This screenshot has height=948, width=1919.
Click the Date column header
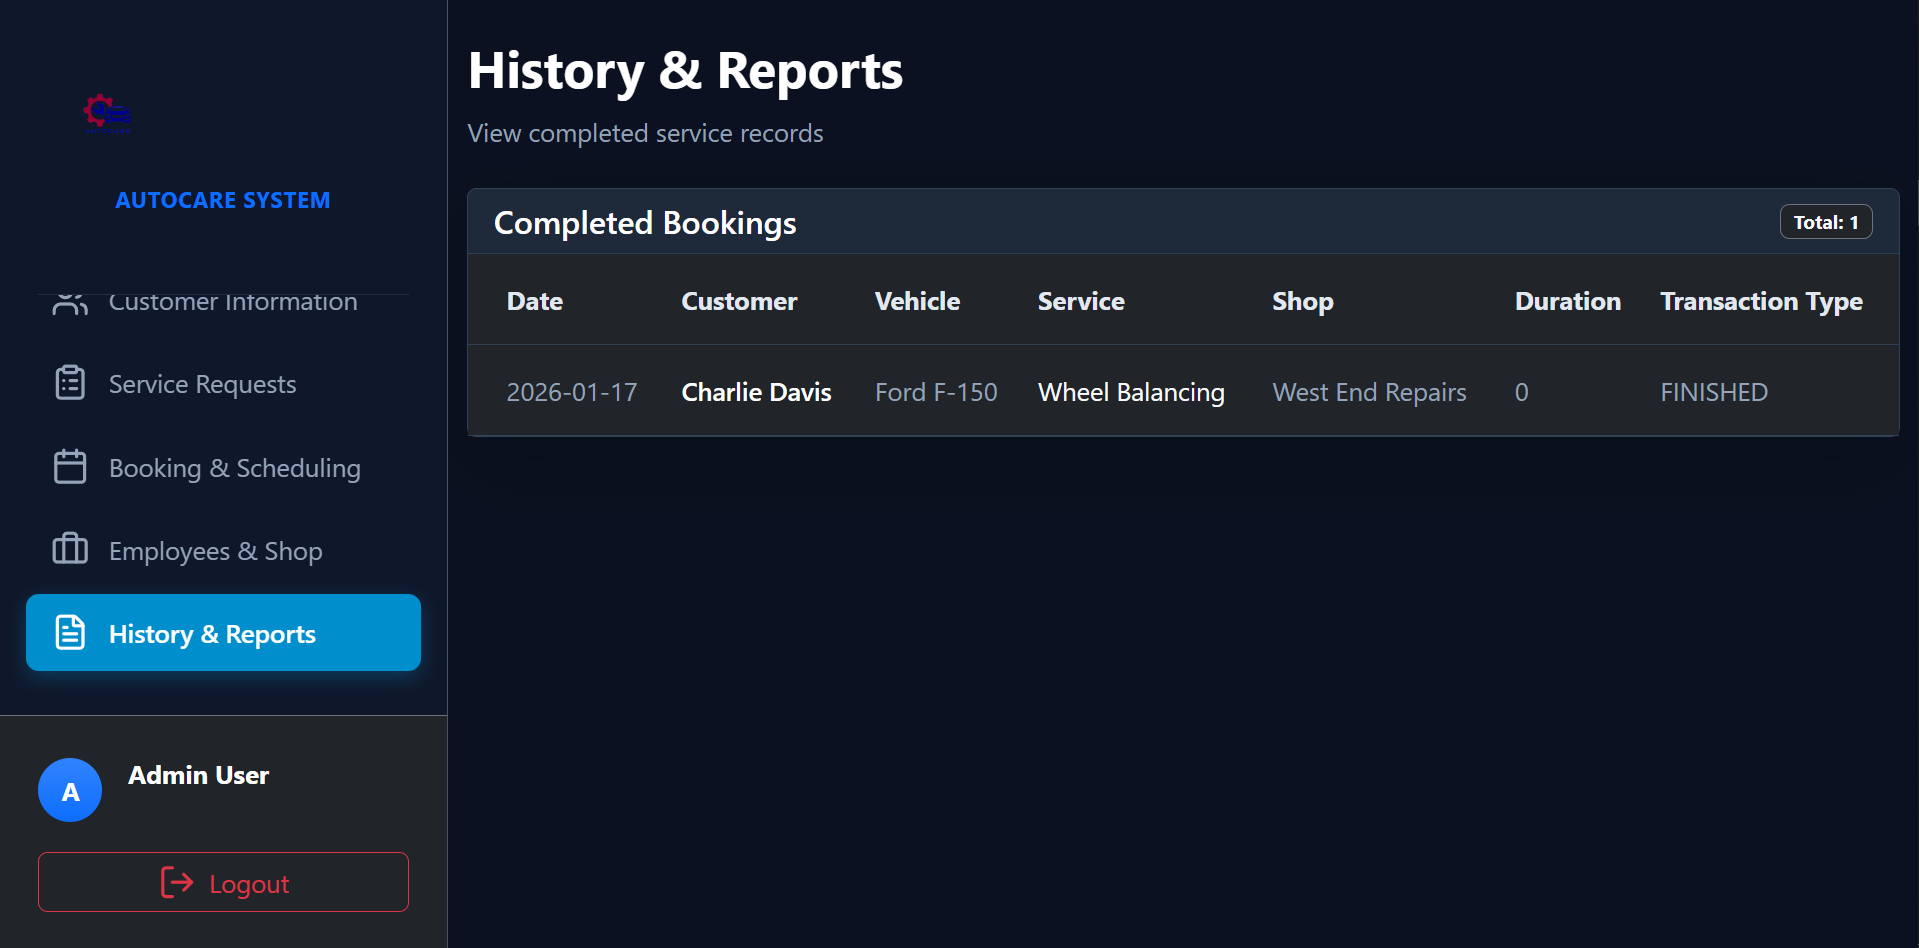[535, 301]
